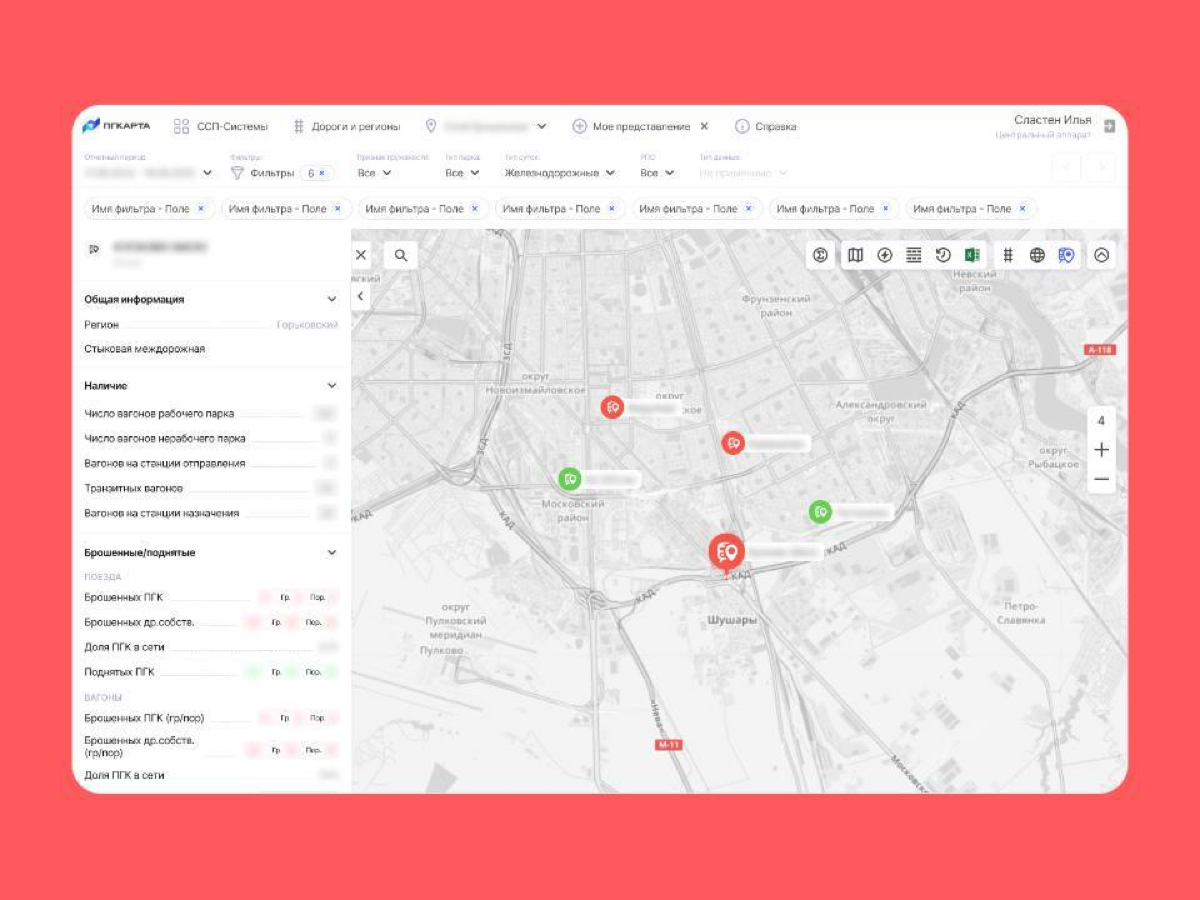
Task: Open the history clock icon on map toolbar
Action: point(943,255)
